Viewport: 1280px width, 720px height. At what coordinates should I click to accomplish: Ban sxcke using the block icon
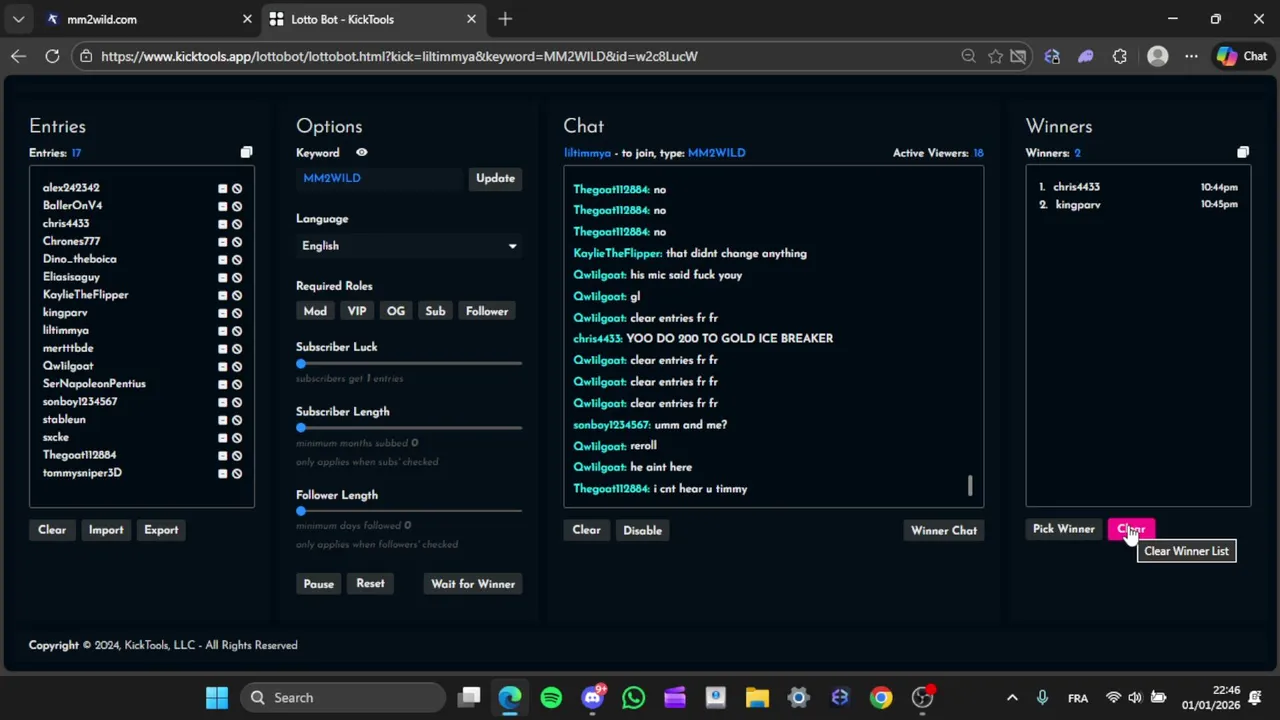click(237, 438)
